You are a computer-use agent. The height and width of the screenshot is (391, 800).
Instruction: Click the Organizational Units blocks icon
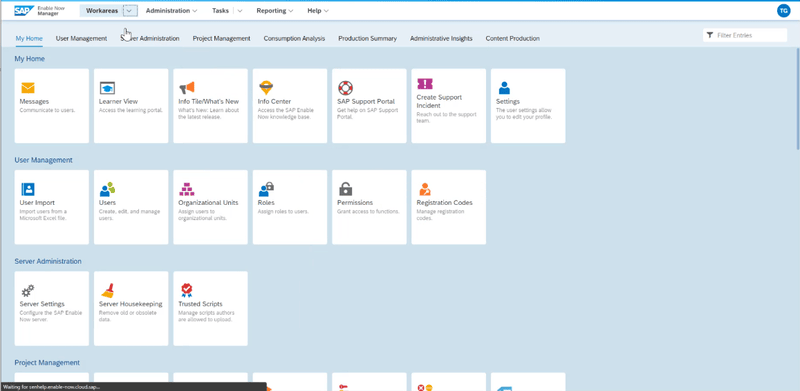pyautogui.click(x=187, y=189)
